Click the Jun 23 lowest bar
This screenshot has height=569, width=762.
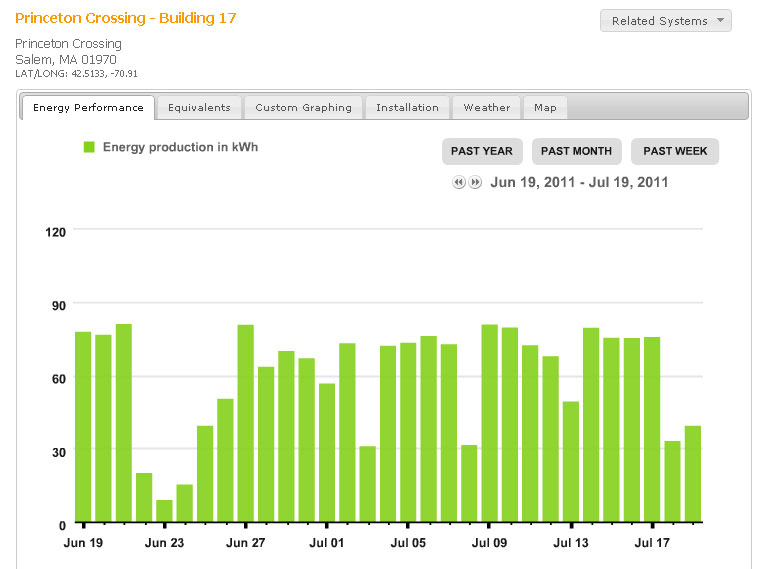tap(164, 511)
